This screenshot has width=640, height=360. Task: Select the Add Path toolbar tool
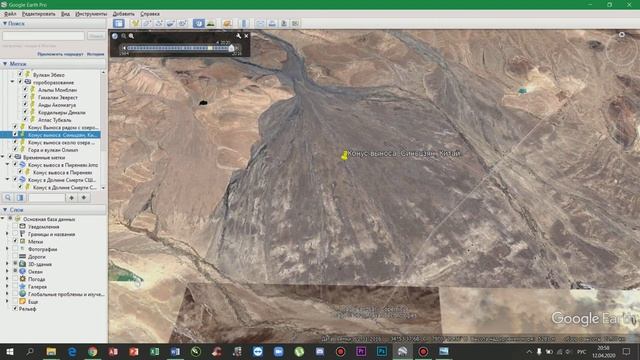(158, 24)
